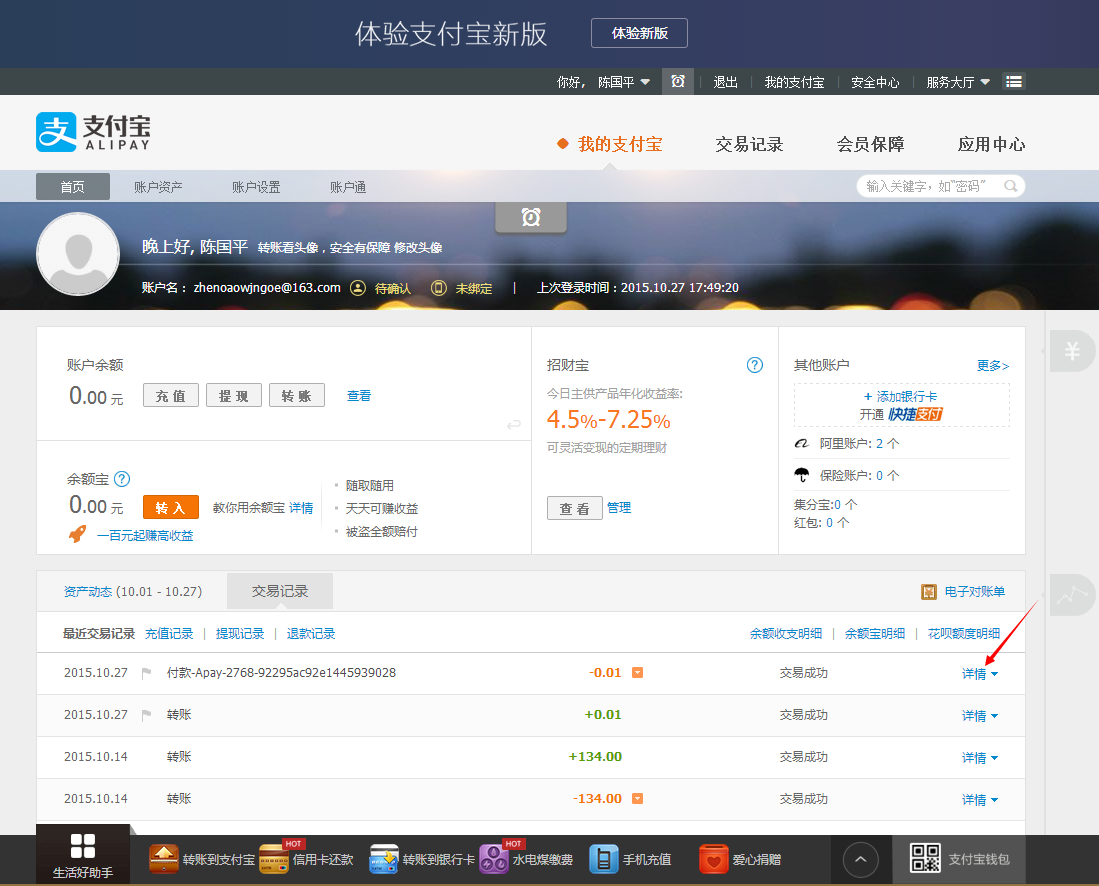Viewport: 1099px width, 886px height.
Task: Switch to the 账户资产 tab
Action: point(158,186)
